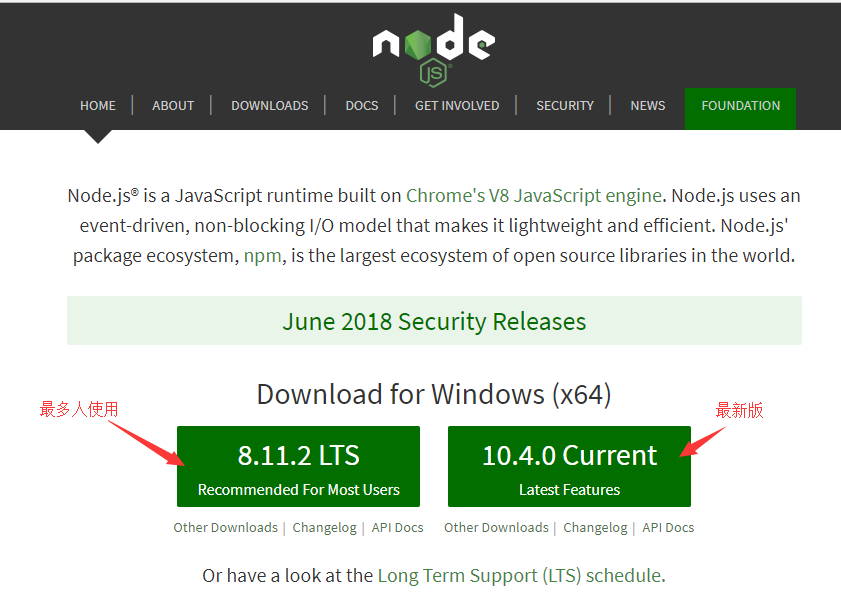
Task: Open API Docs for the LTS release
Action: click(x=397, y=528)
